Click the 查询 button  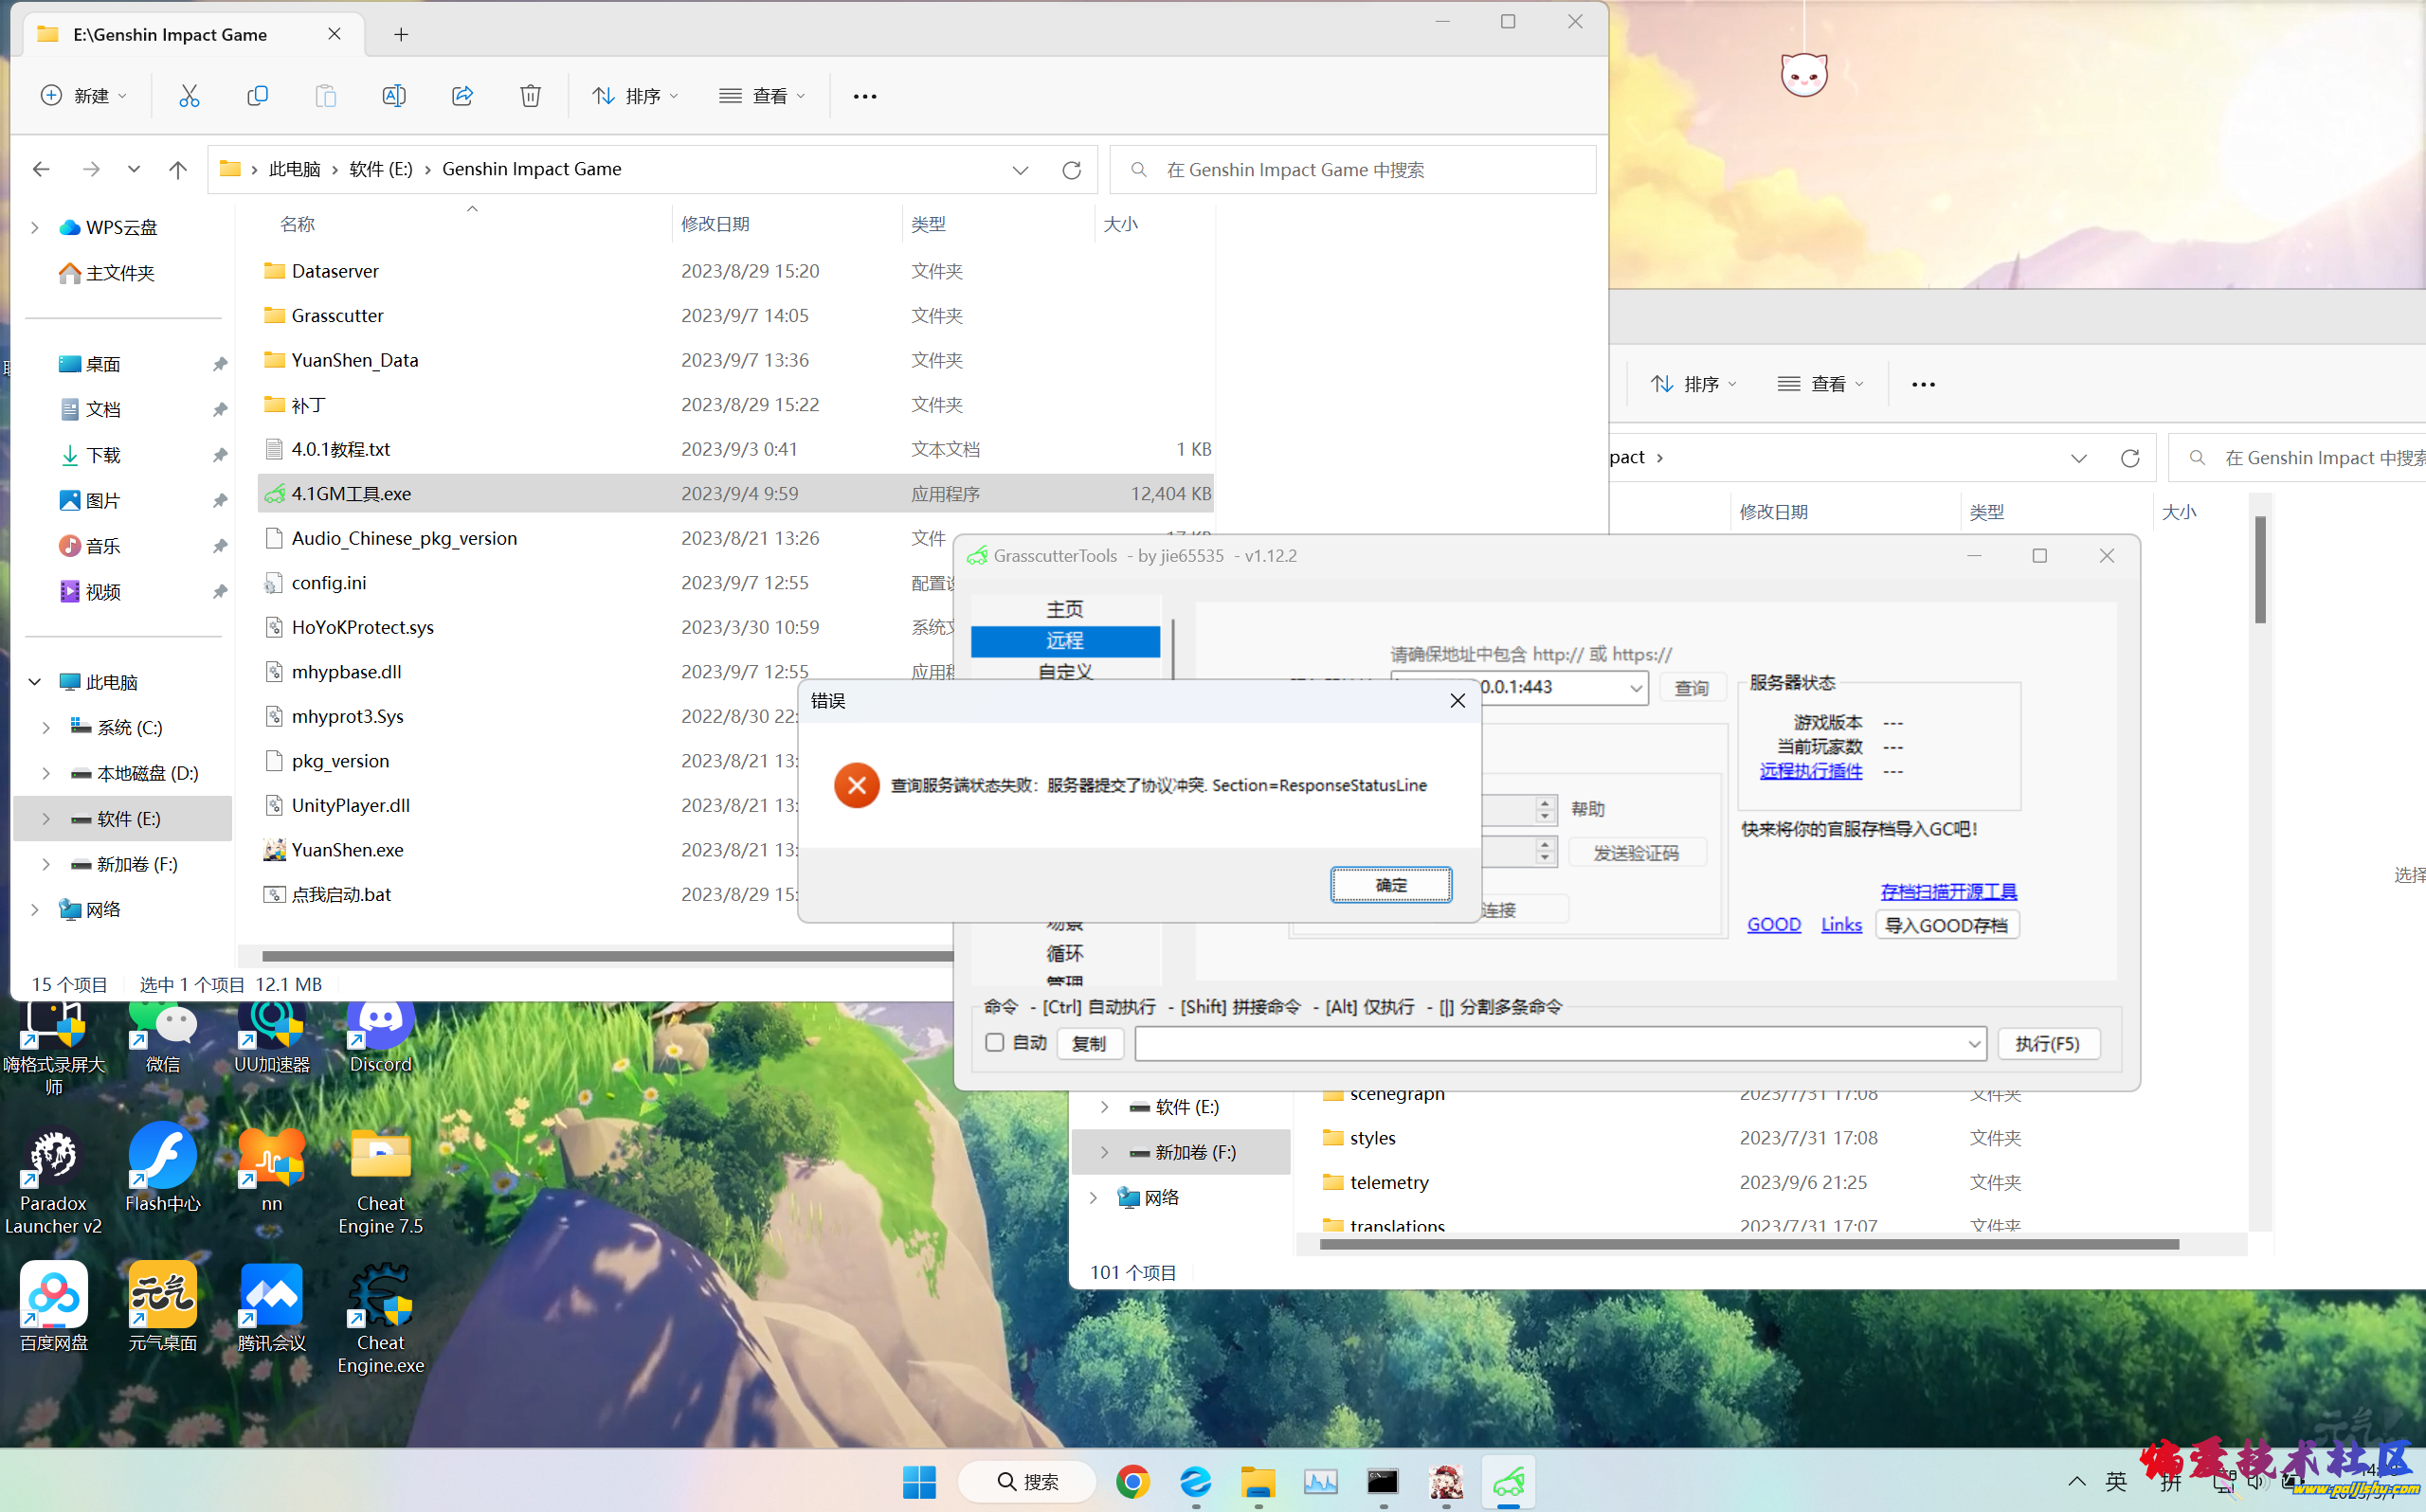1691,688
